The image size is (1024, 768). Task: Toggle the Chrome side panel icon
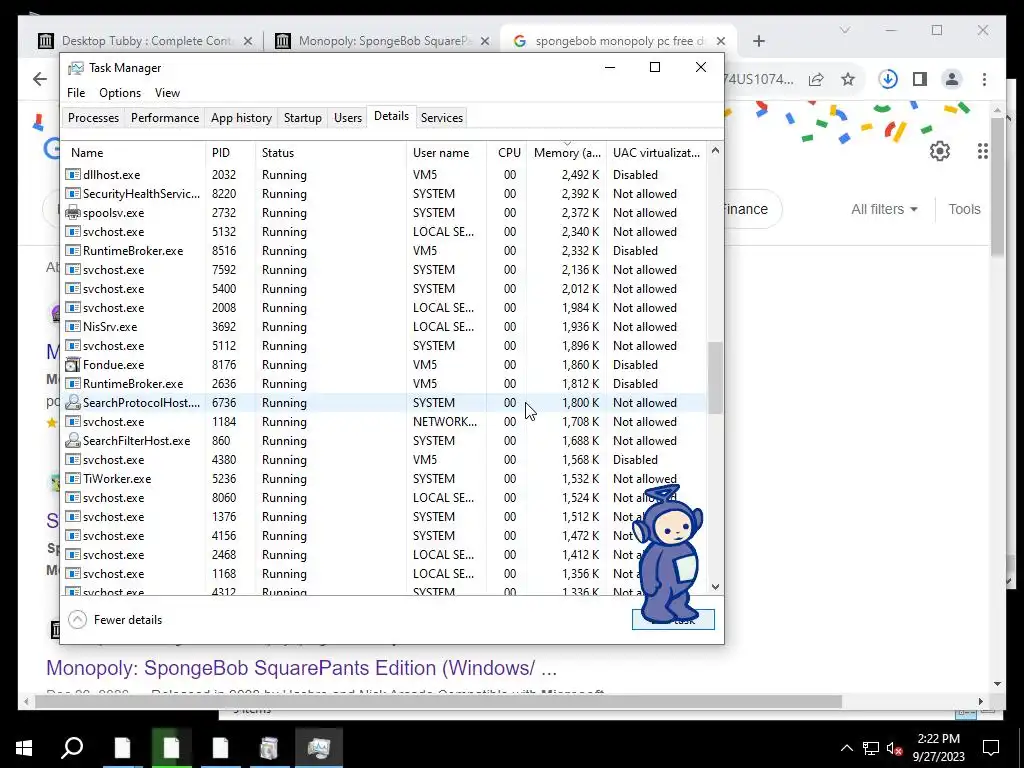[920, 79]
